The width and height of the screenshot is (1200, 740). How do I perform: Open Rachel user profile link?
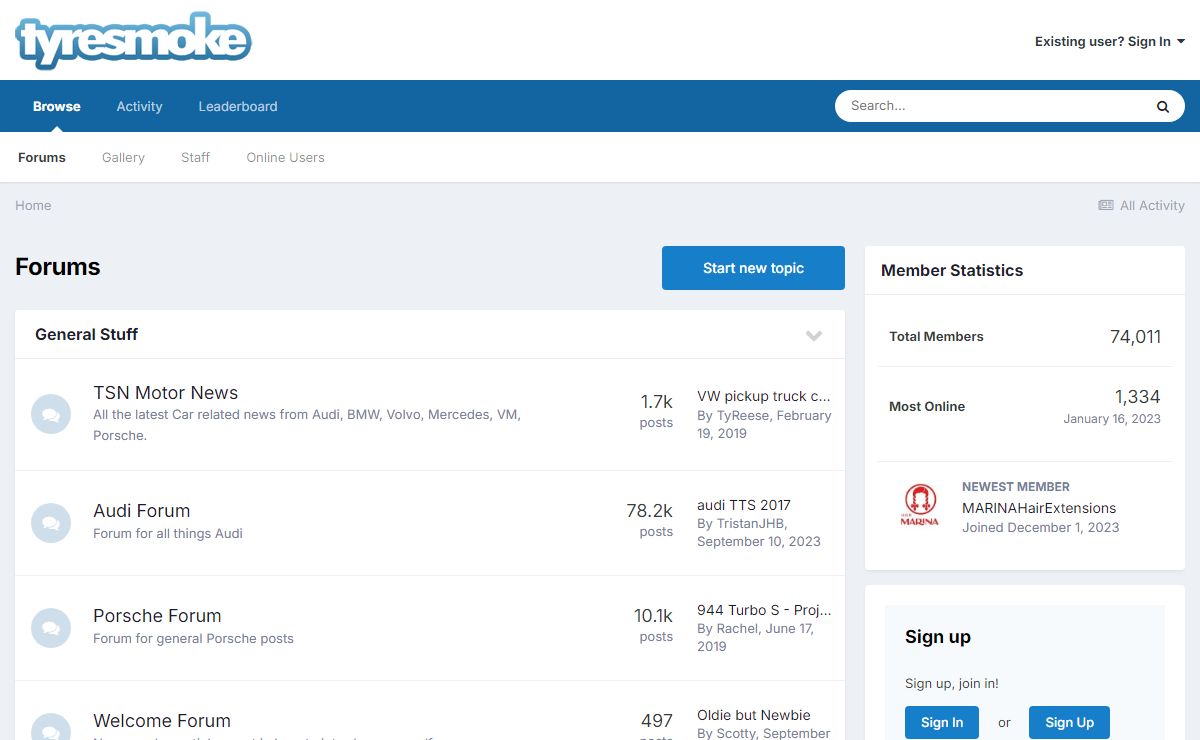tap(737, 629)
